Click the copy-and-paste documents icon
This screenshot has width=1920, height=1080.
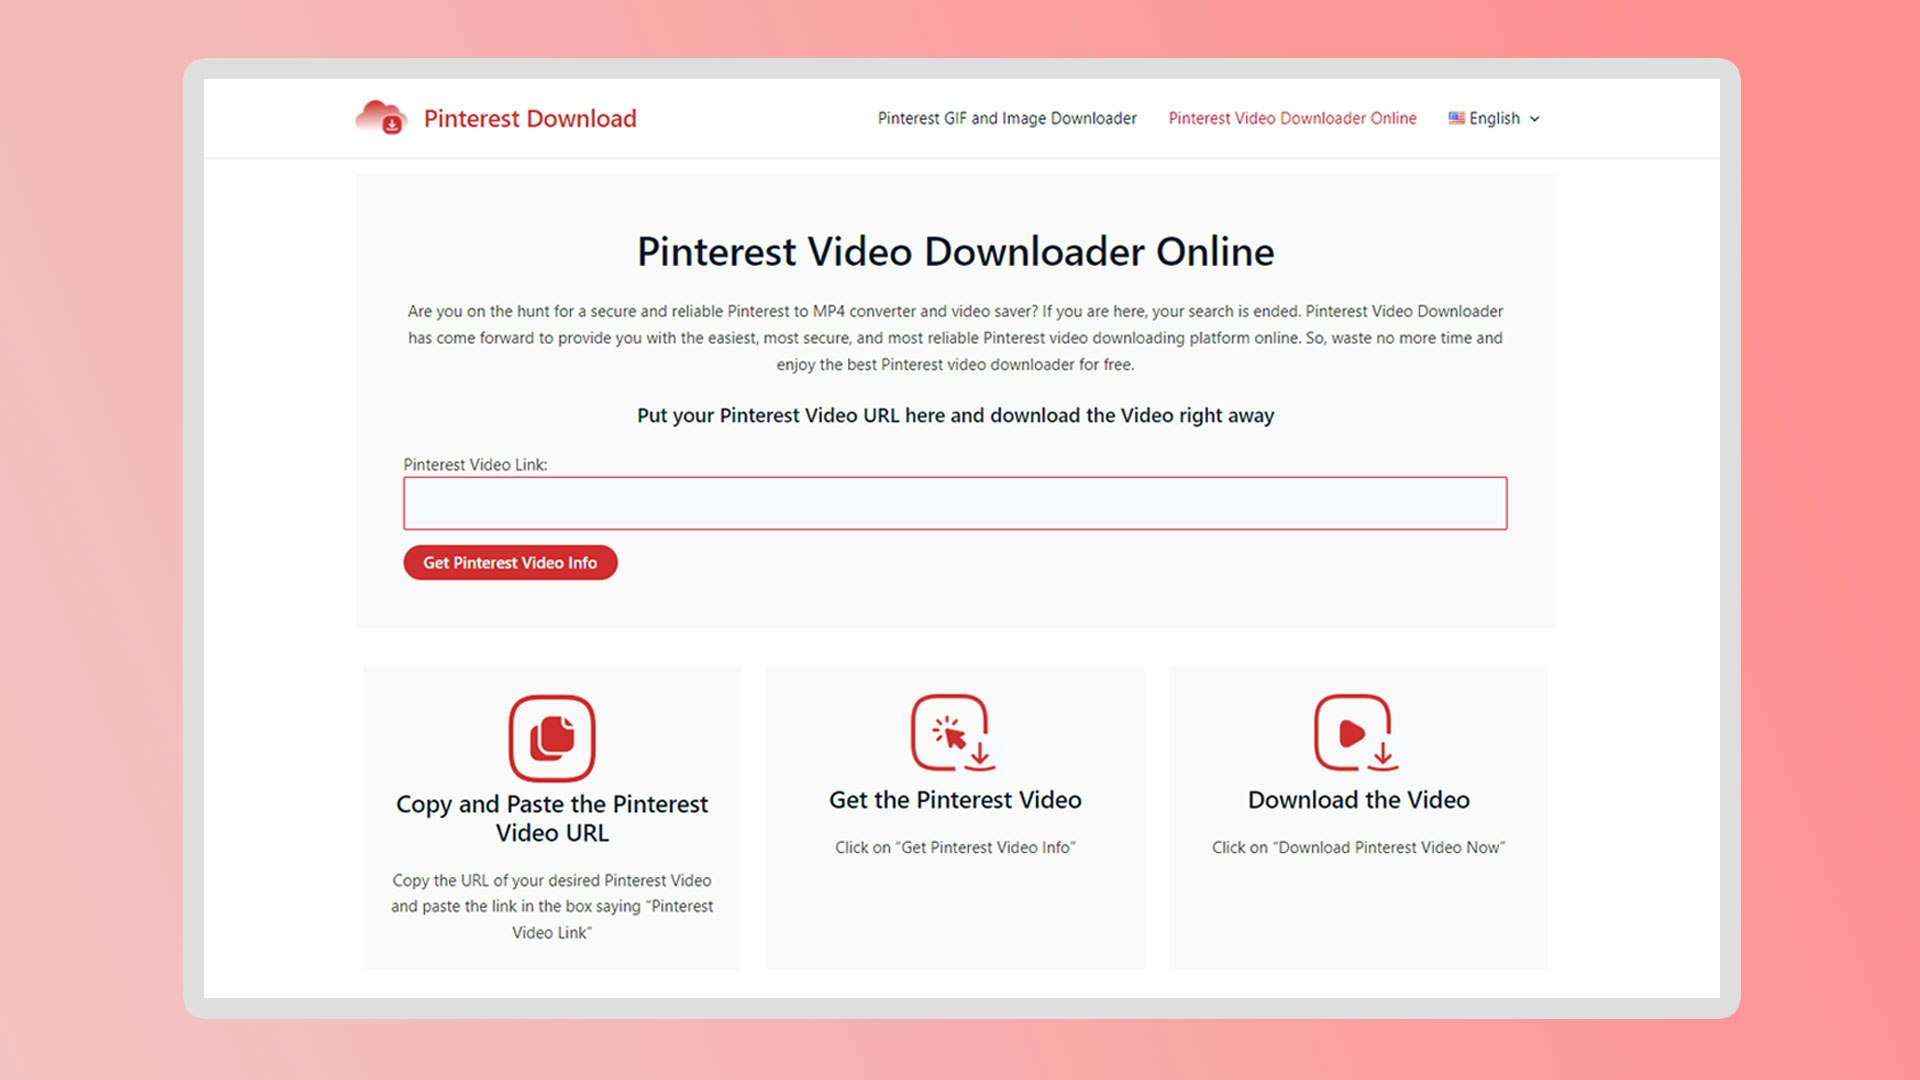click(x=552, y=738)
